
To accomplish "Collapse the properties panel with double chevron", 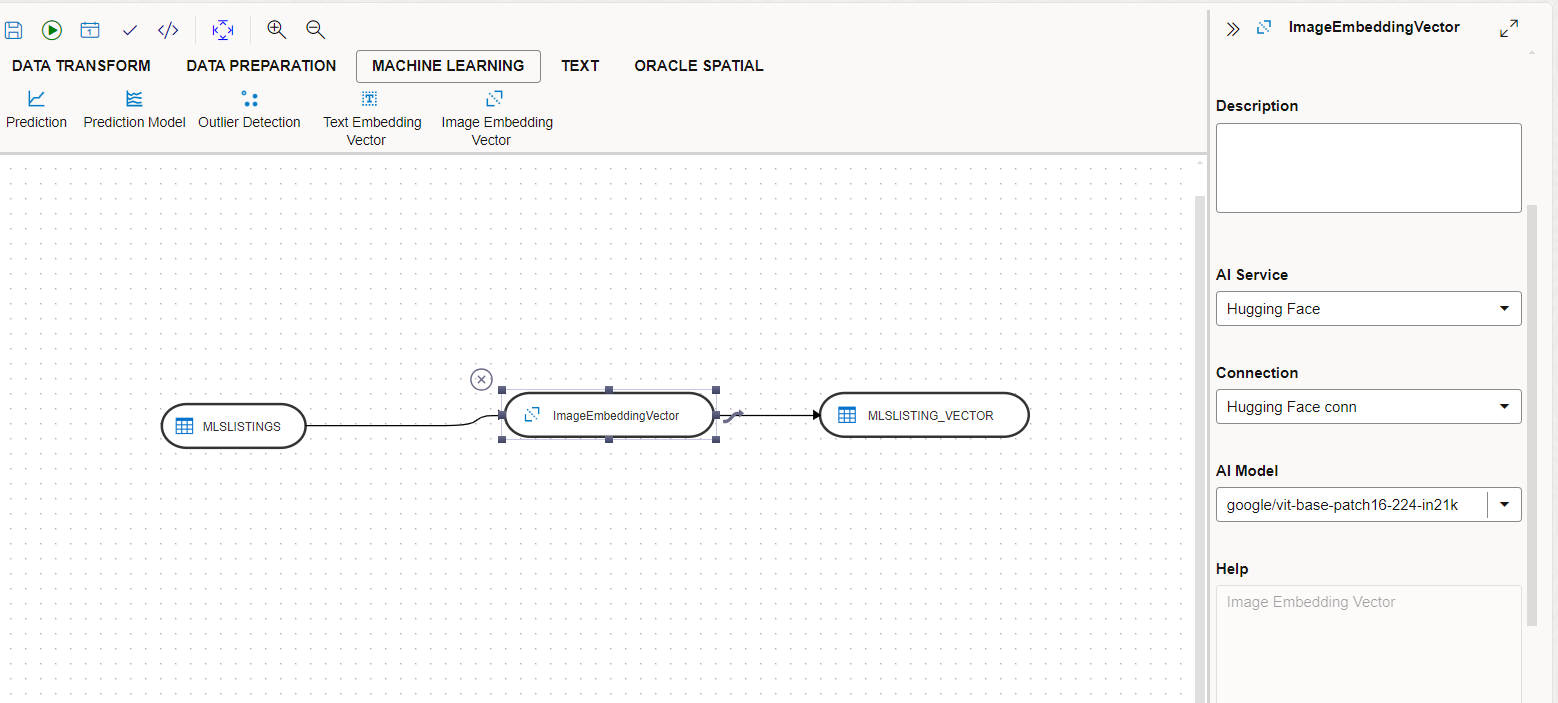I will (x=1233, y=29).
